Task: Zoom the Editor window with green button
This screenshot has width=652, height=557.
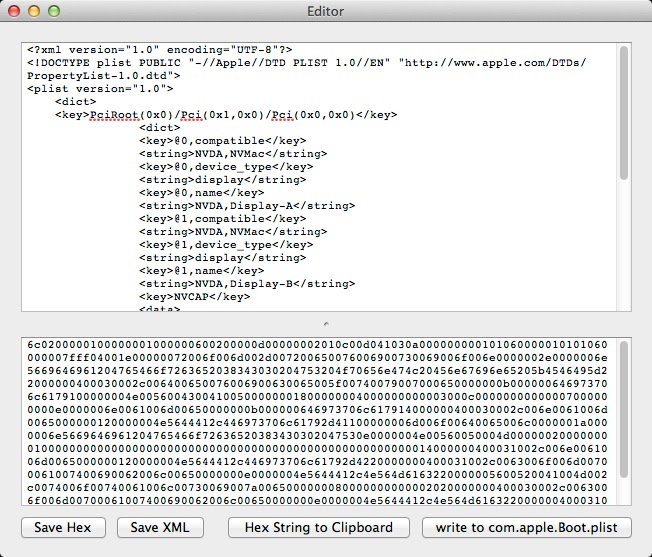Action: coord(54,11)
